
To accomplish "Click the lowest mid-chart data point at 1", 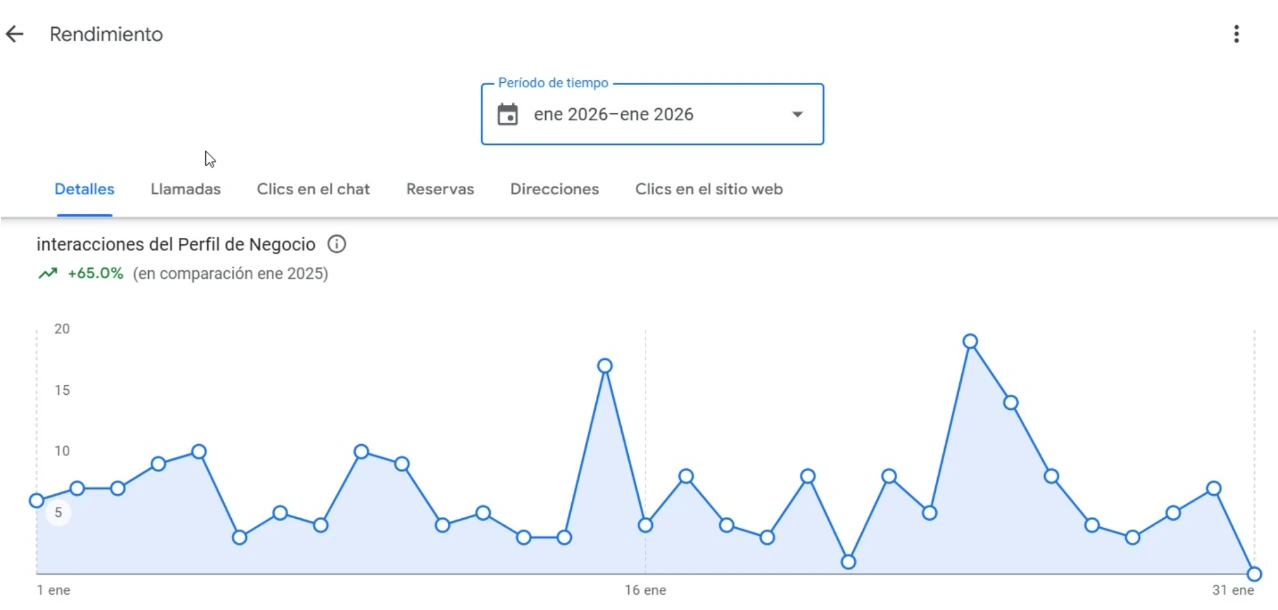I will (x=848, y=562).
